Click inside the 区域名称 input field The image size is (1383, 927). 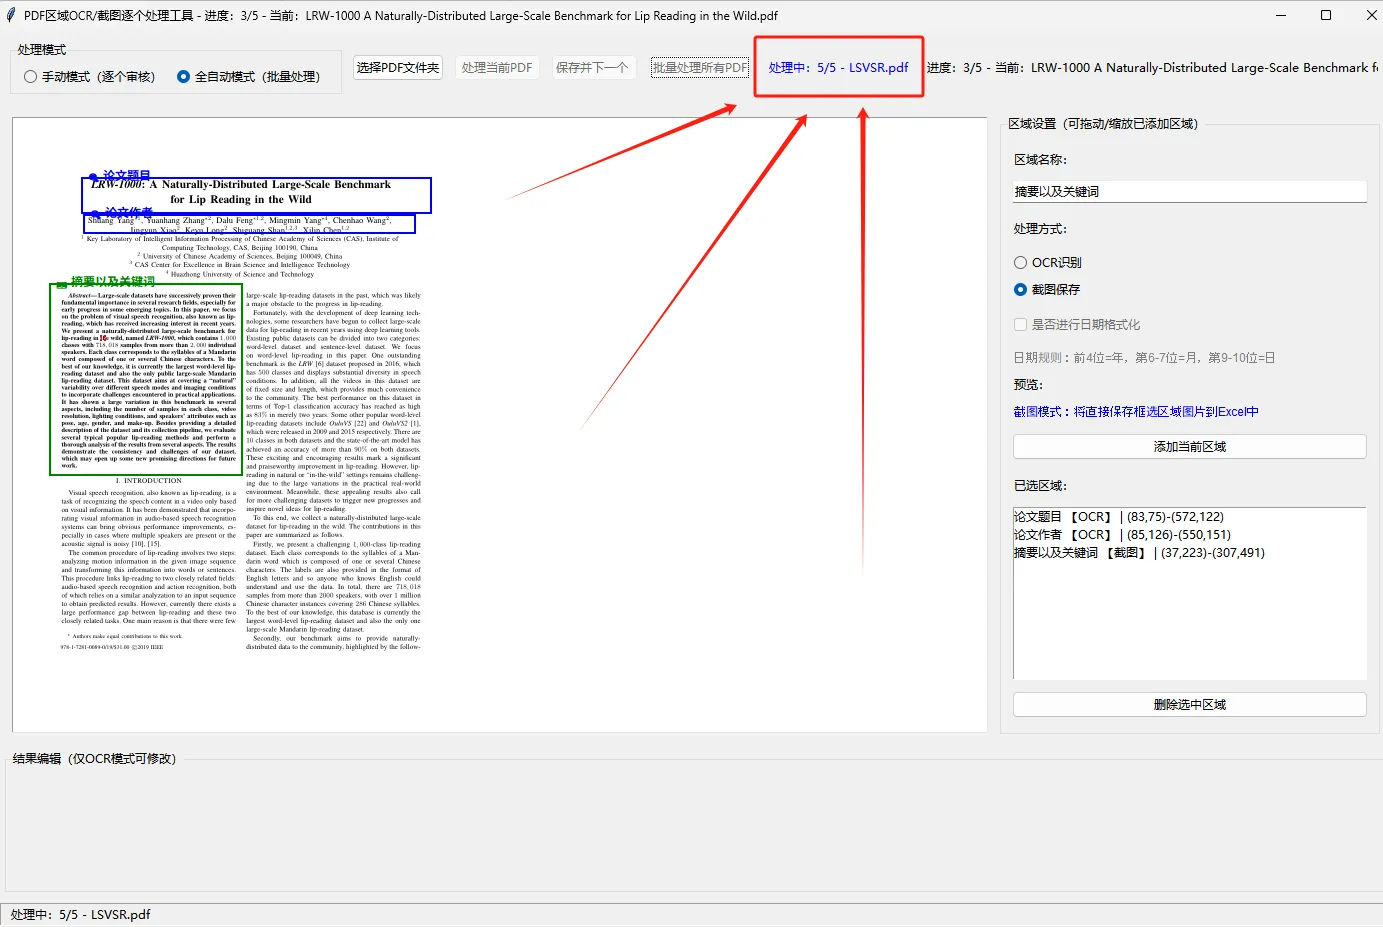[x=1189, y=190]
